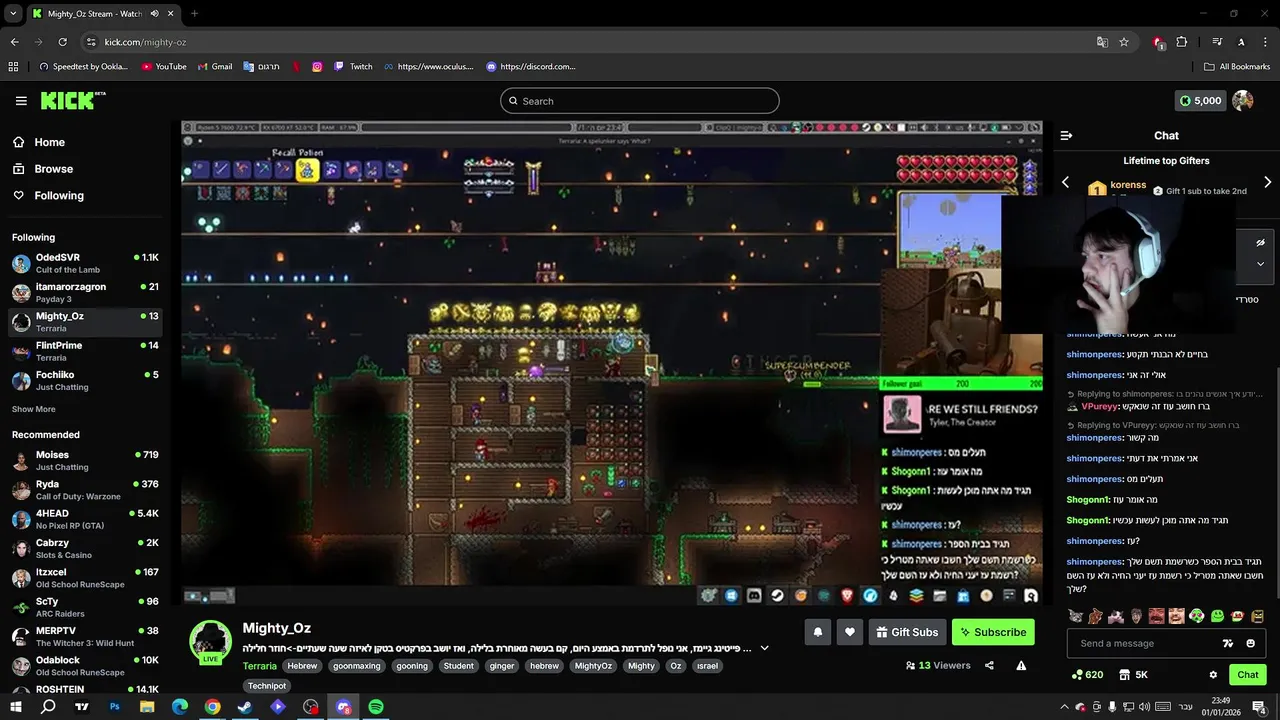The width and height of the screenshot is (1280, 720).
Task: Open the Chrome tab search dropdown
Action: 13,13
